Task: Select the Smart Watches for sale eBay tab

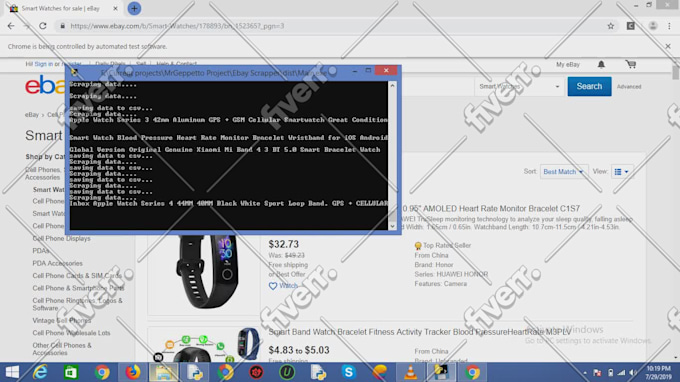Action: tap(64, 8)
